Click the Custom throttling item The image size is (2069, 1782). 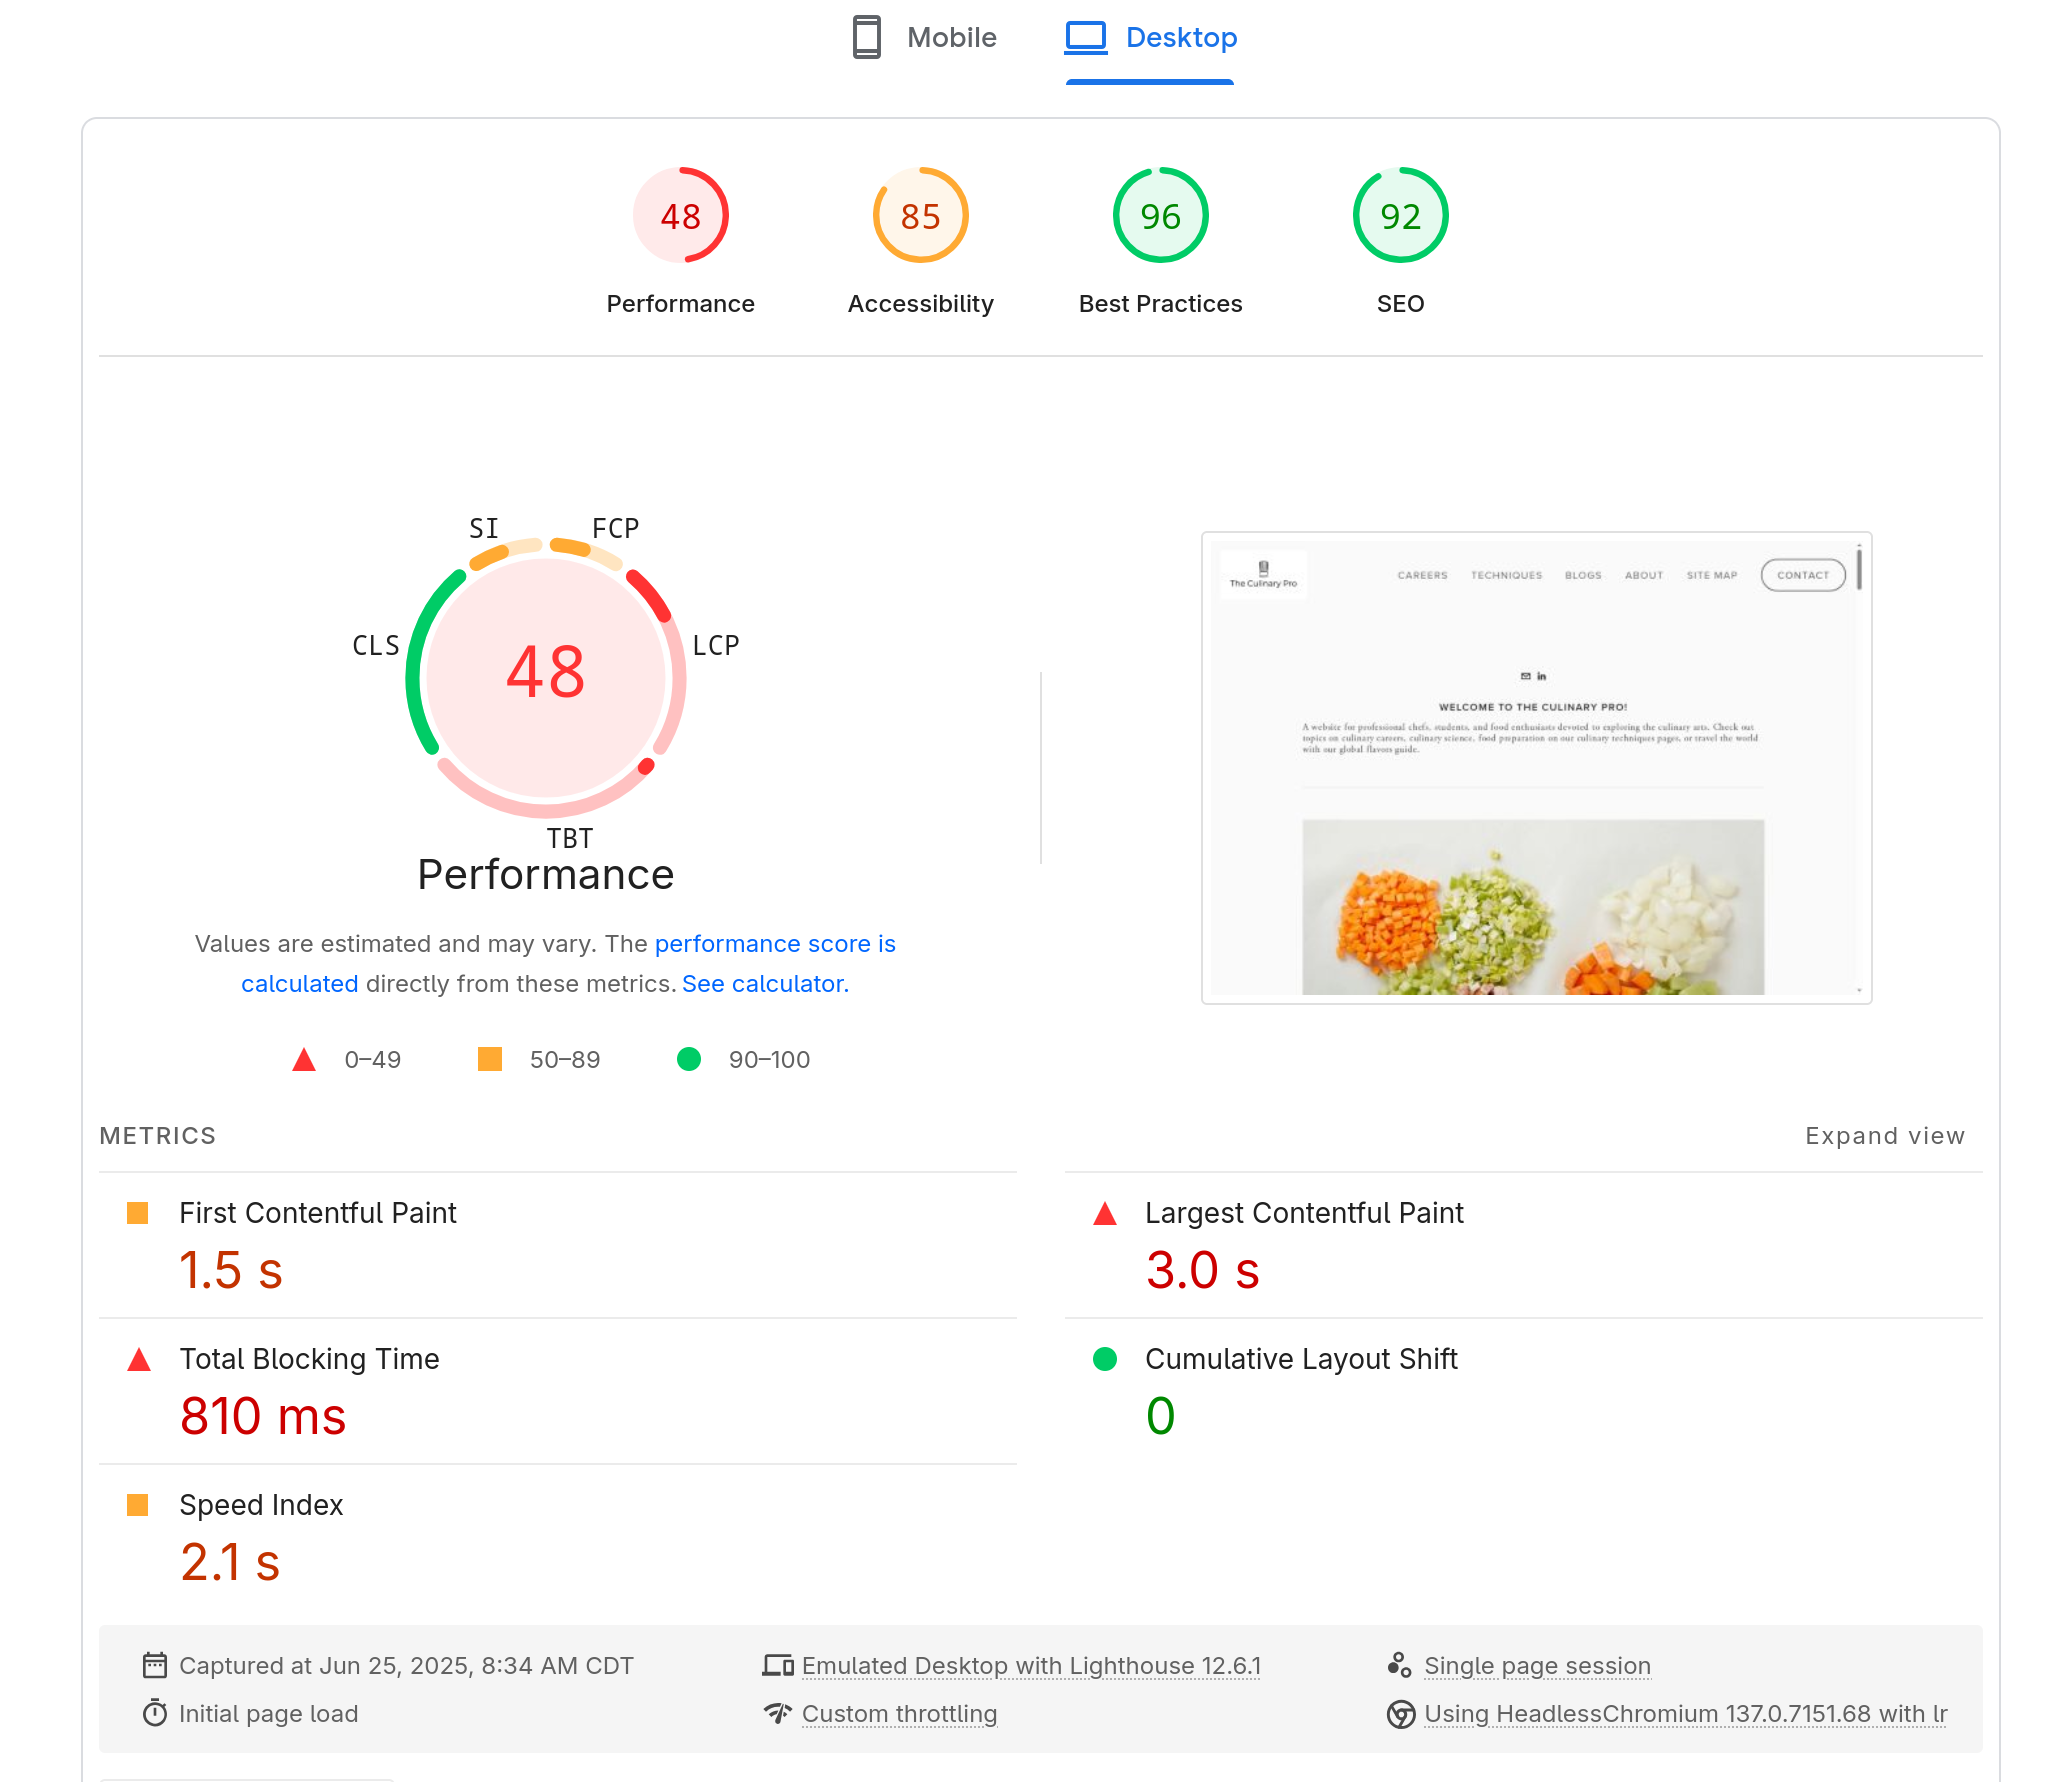point(899,1714)
